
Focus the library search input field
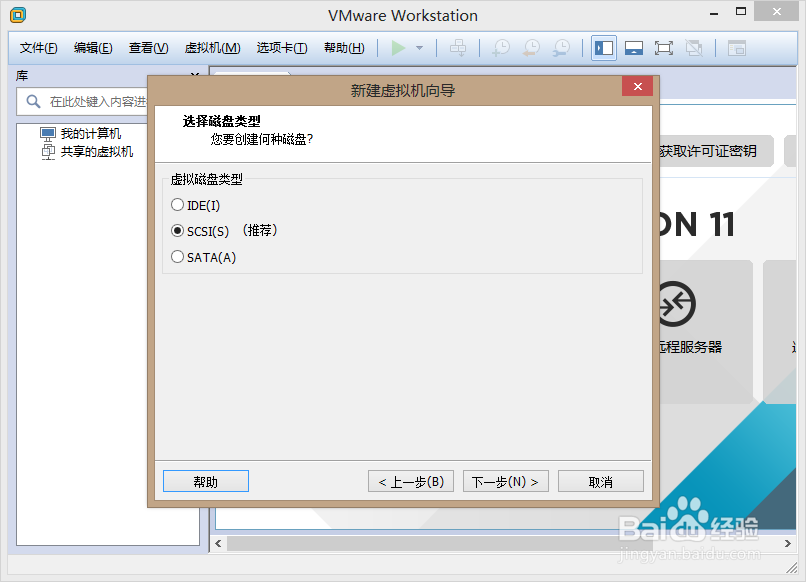pyautogui.click(x=82, y=102)
